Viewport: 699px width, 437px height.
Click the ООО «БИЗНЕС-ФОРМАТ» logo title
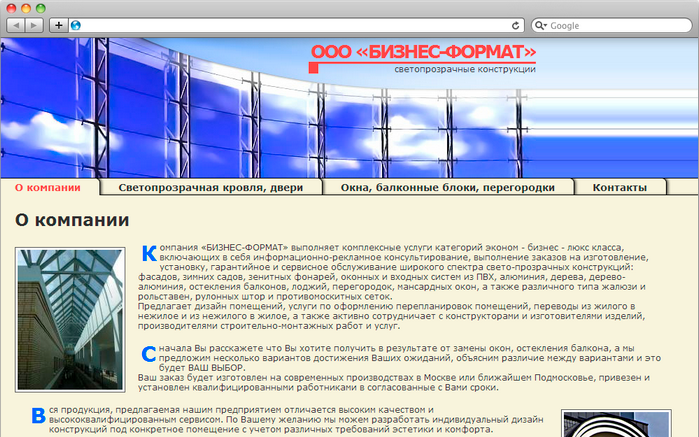tap(423, 51)
